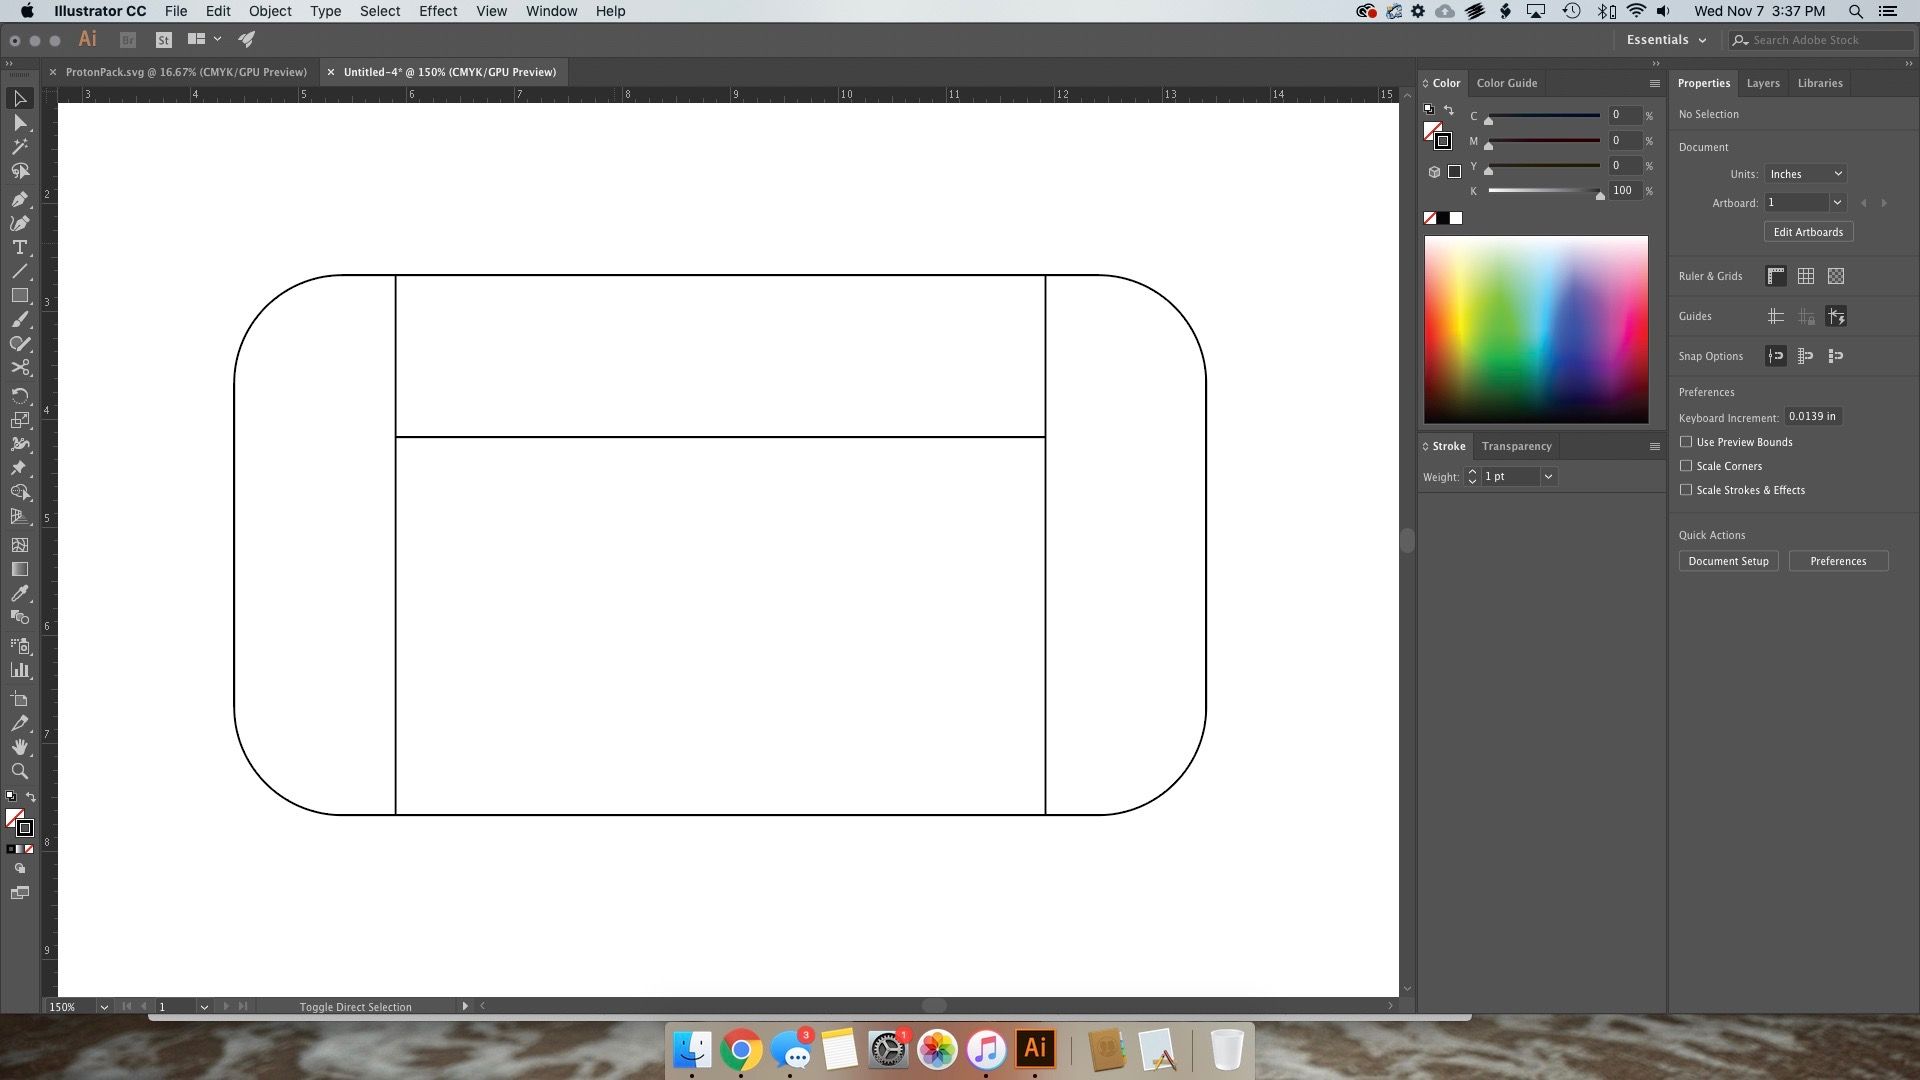Select the Pen tool
1920x1080 pixels.
20,199
